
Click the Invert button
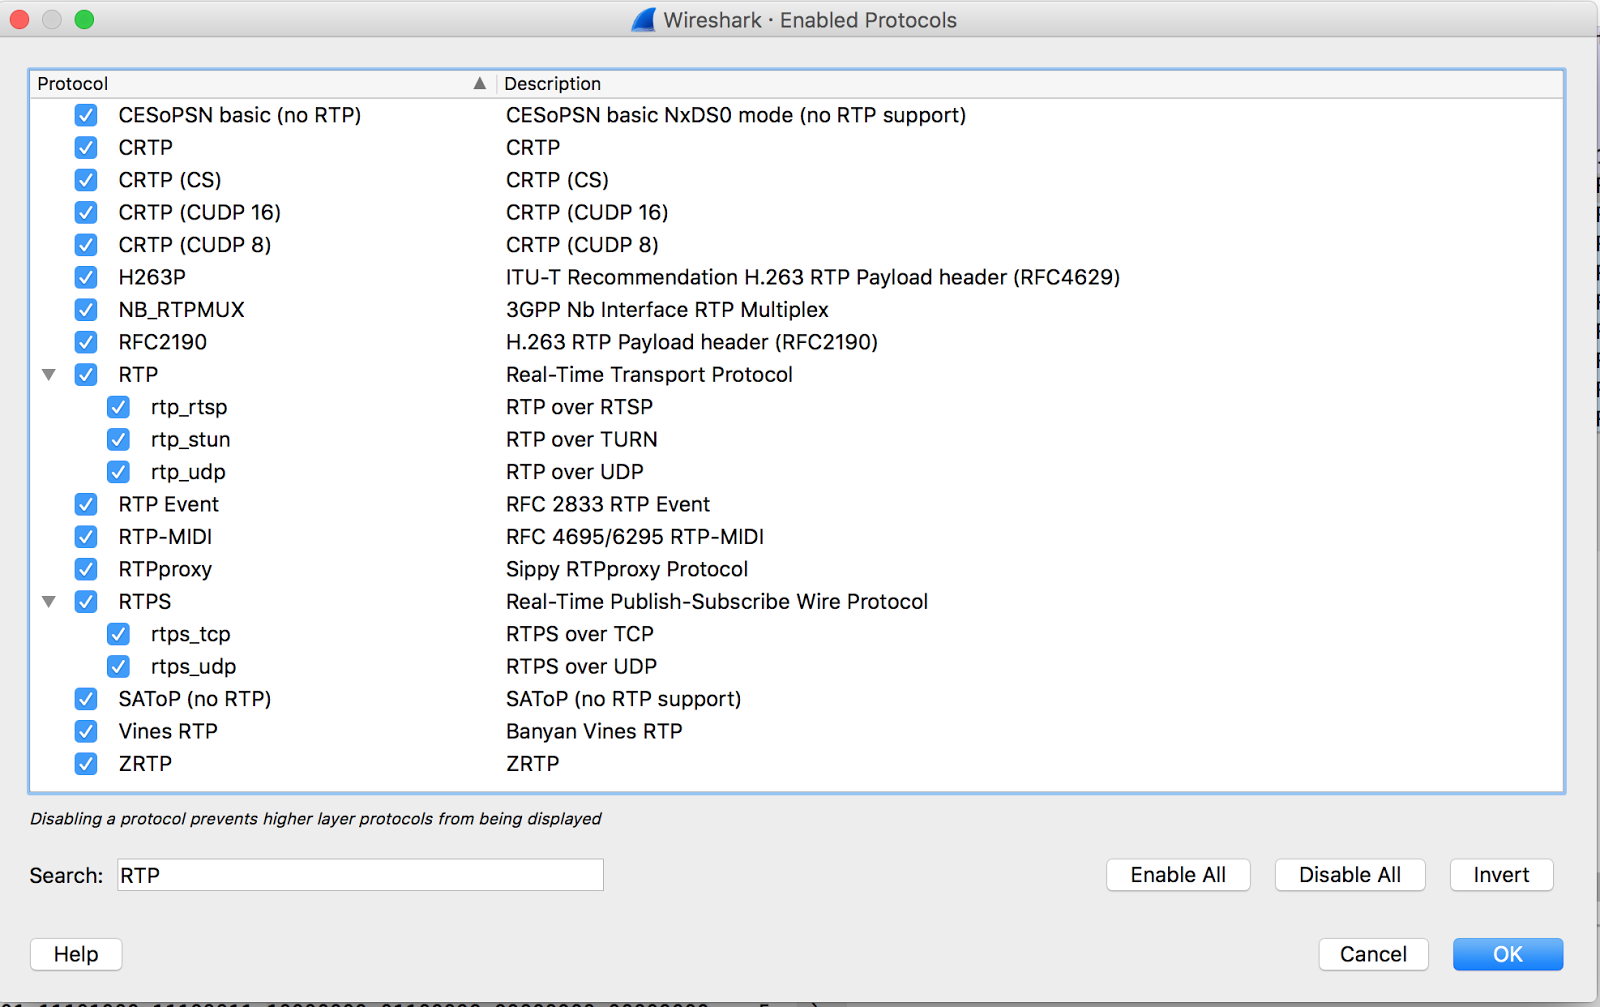1501,875
